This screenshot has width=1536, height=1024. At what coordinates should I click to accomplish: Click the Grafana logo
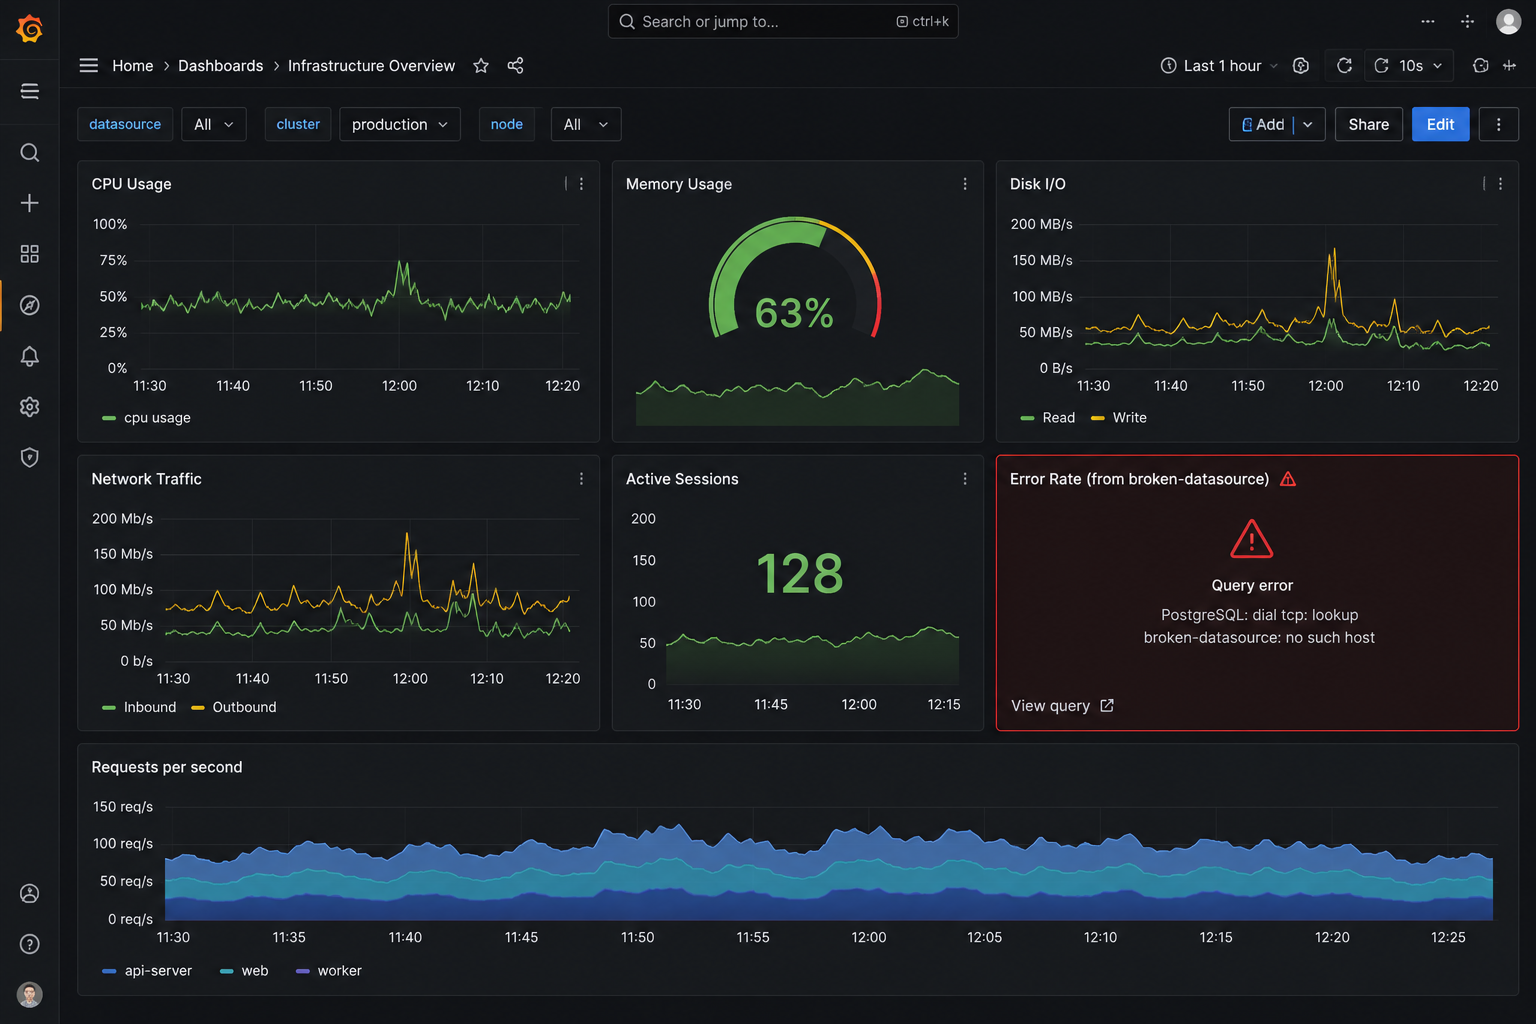click(30, 29)
